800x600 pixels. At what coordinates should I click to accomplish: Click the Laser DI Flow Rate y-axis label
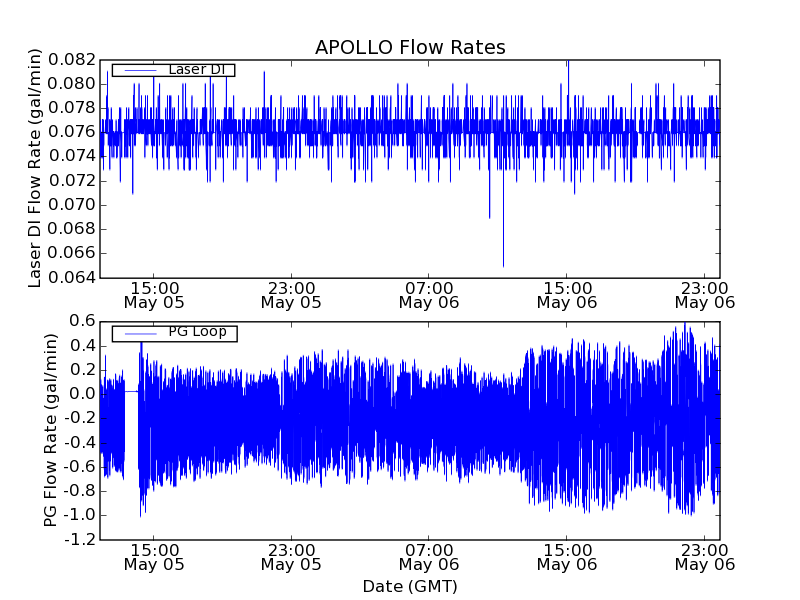click(x=35, y=168)
